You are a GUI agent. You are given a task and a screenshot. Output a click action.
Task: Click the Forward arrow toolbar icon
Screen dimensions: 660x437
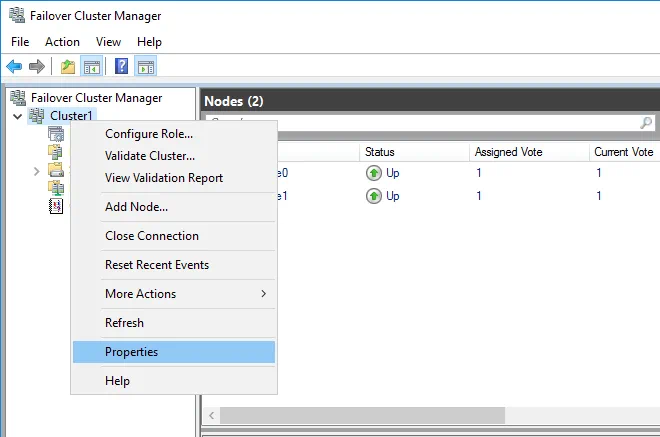pyautogui.click(x=36, y=67)
